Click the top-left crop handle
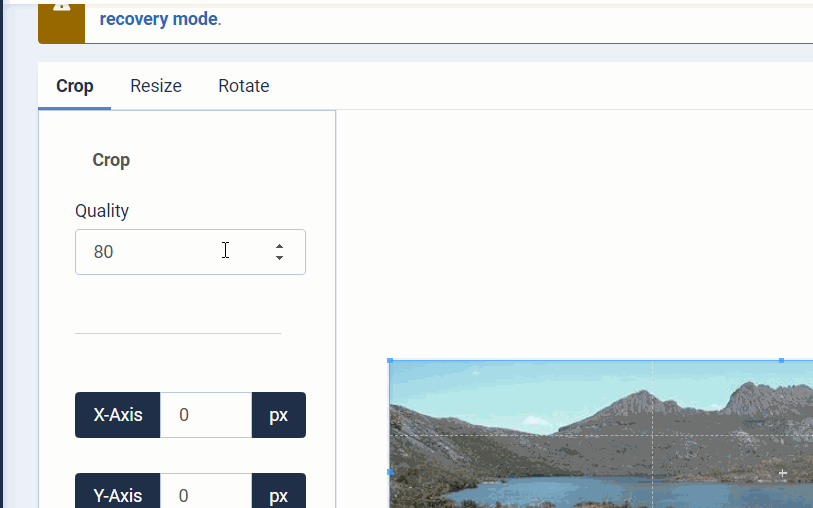Screen dimensions: 813x508 pos(390,360)
